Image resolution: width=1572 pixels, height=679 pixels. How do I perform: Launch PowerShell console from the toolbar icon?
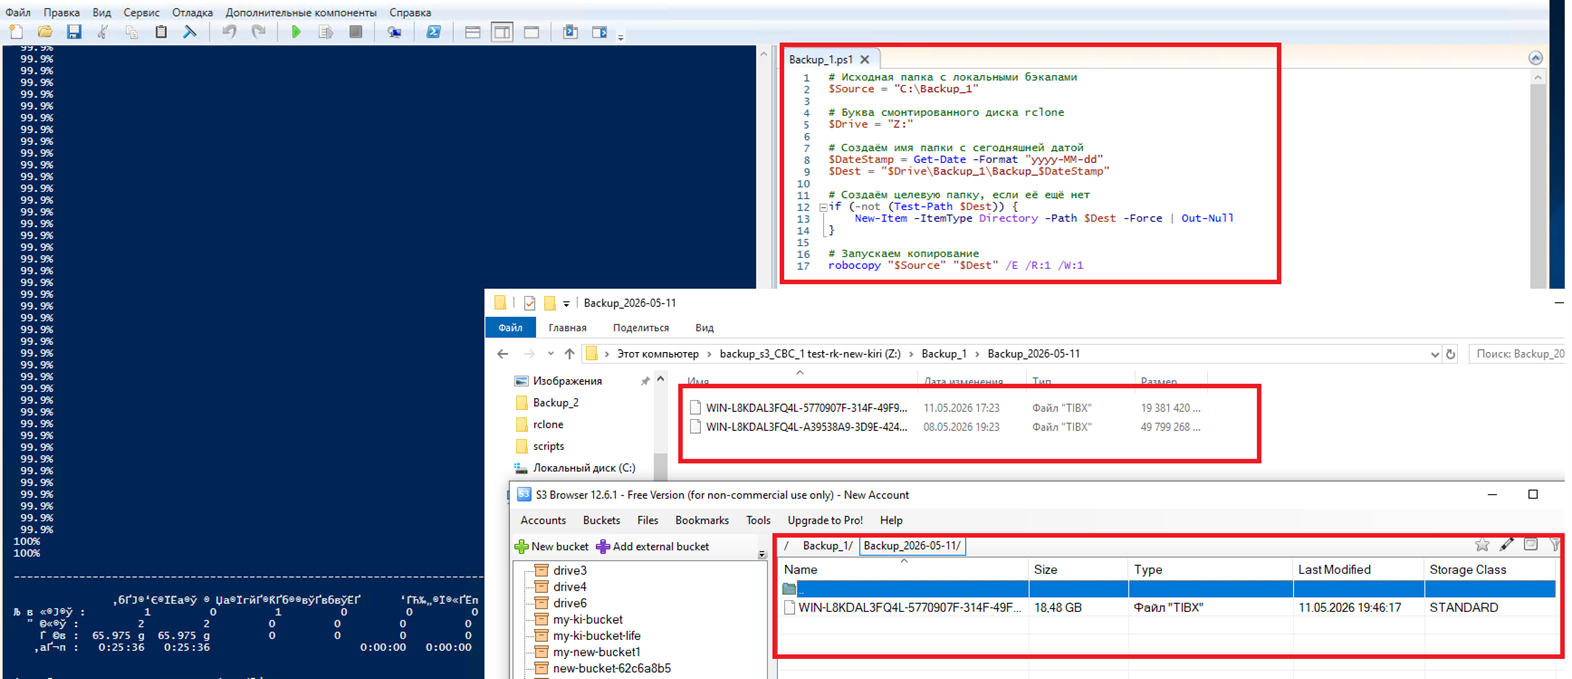[433, 32]
